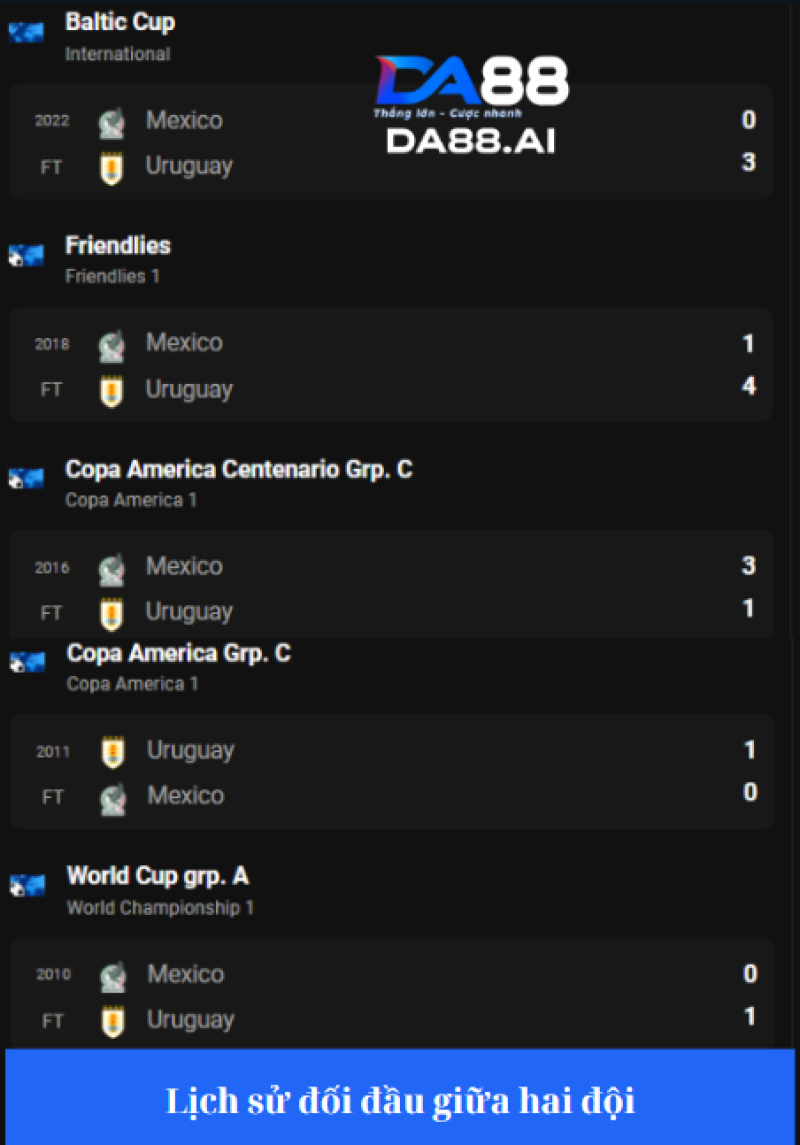Image resolution: width=800 pixels, height=1145 pixels.
Task: Click the Uruguay crest in the 2018 match
Action: click(x=112, y=391)
